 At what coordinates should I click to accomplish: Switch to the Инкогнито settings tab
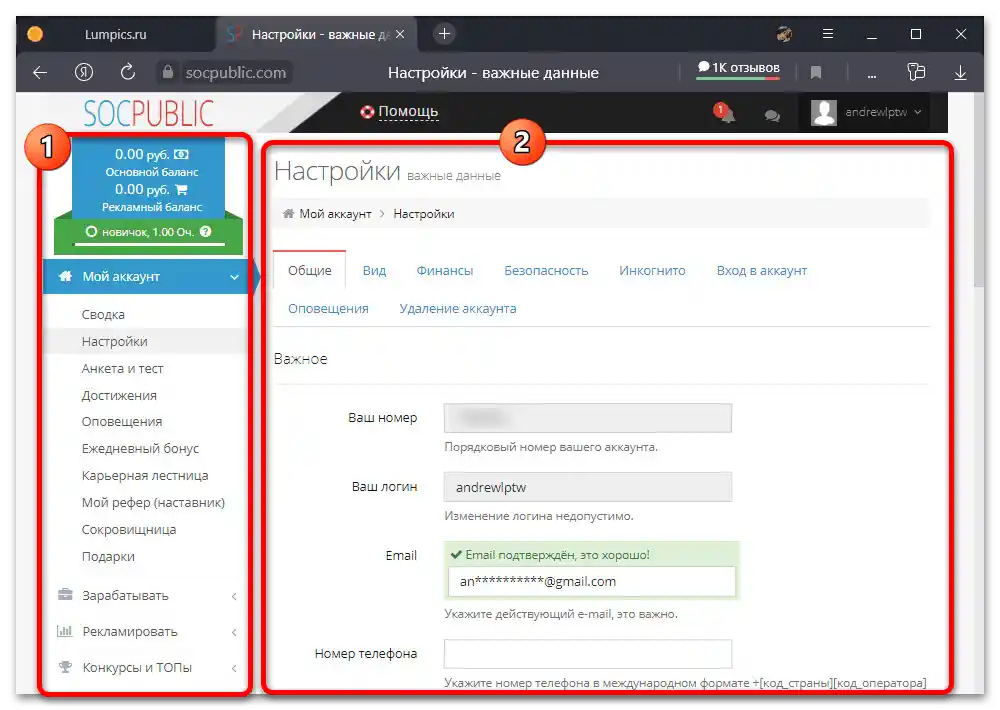click(652, 270)
